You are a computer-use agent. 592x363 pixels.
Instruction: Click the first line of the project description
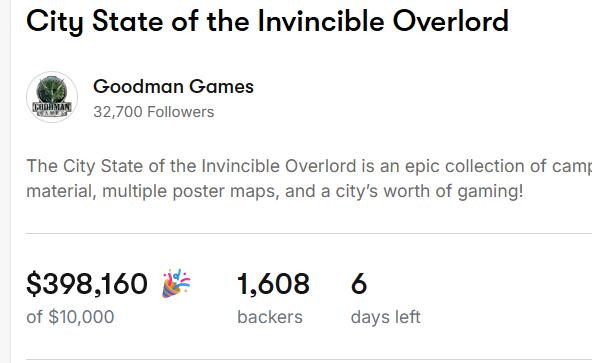(309, 166)
